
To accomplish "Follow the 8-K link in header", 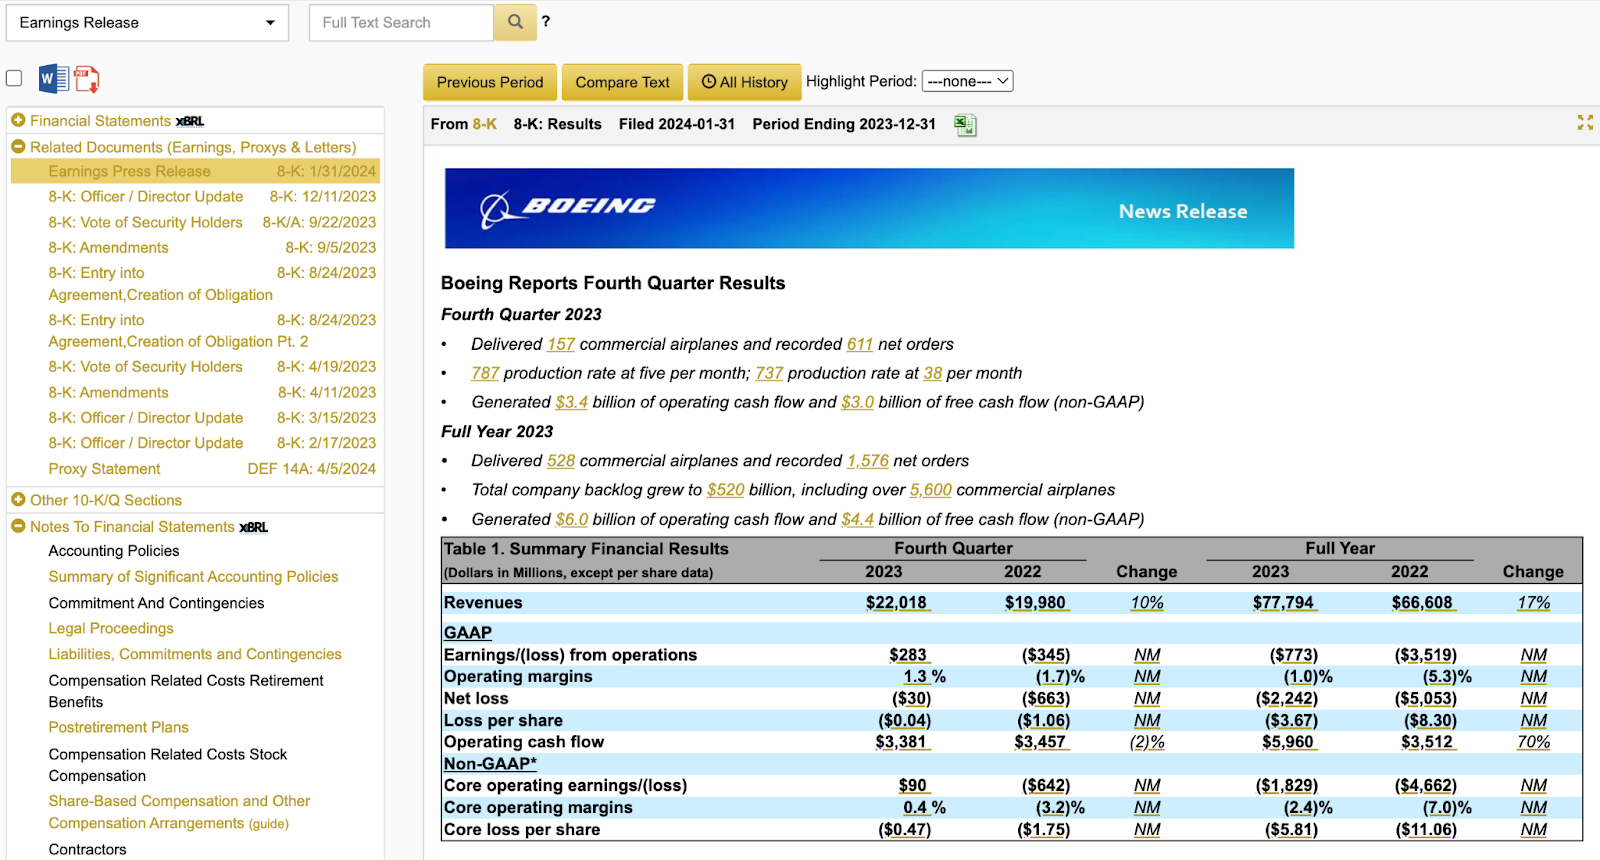I will [485, 124].
